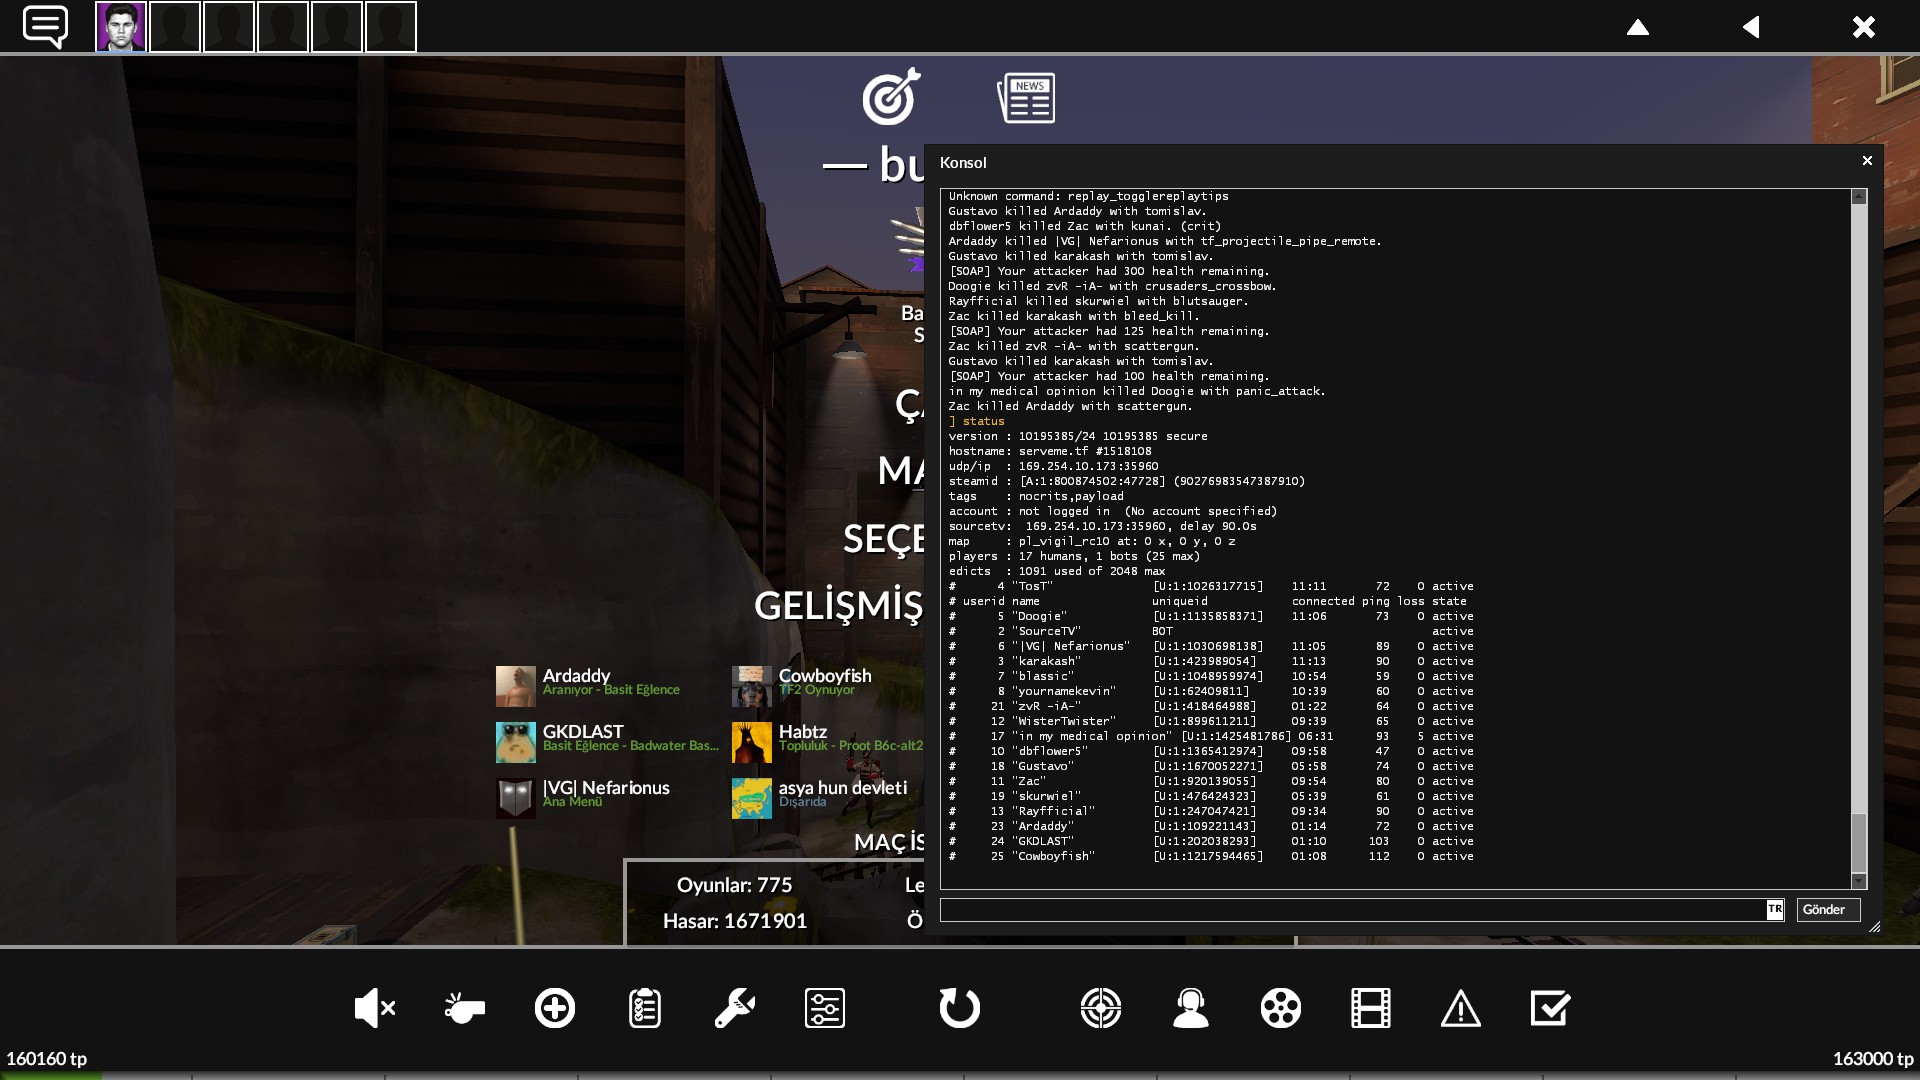Toggle the checkmark box icon
Viewport: 1920px width, 1080px height.
[1550, 1008]
